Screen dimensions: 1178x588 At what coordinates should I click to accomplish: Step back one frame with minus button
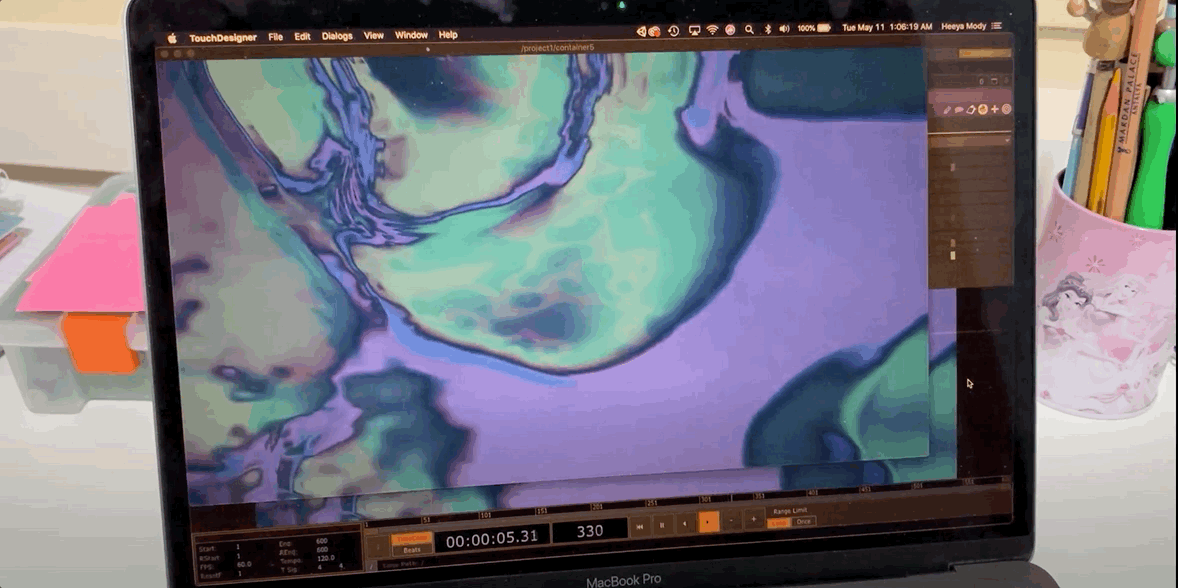[x=732, y=520]
